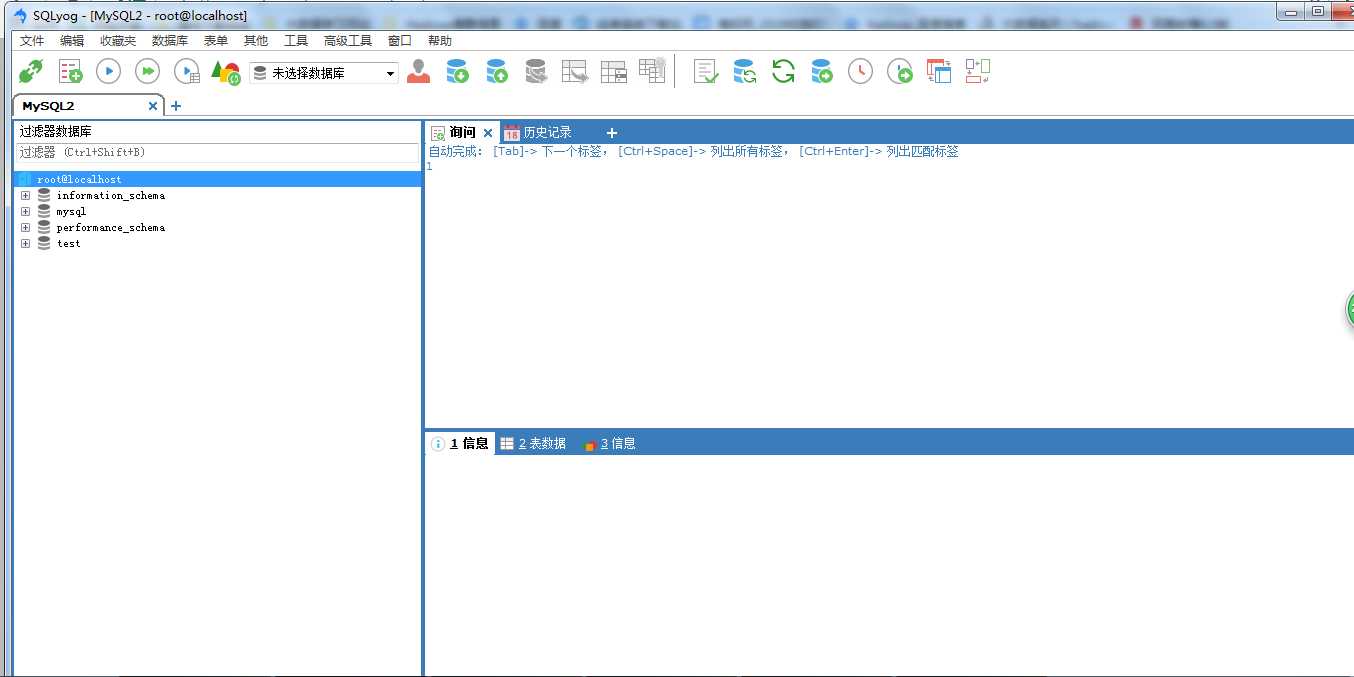
Task: Click the database filter input field
Action: [217, 153]
